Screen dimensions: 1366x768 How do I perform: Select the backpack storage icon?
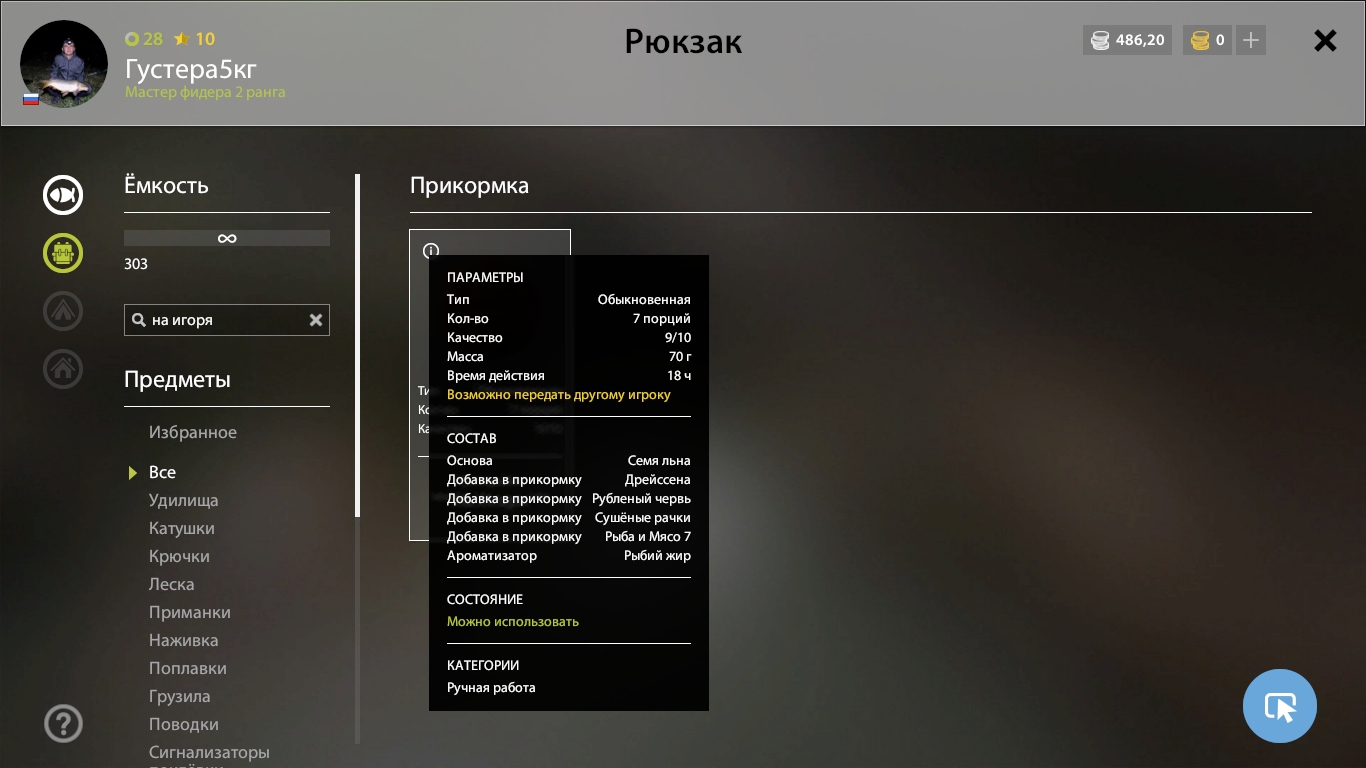coord(63,253)
